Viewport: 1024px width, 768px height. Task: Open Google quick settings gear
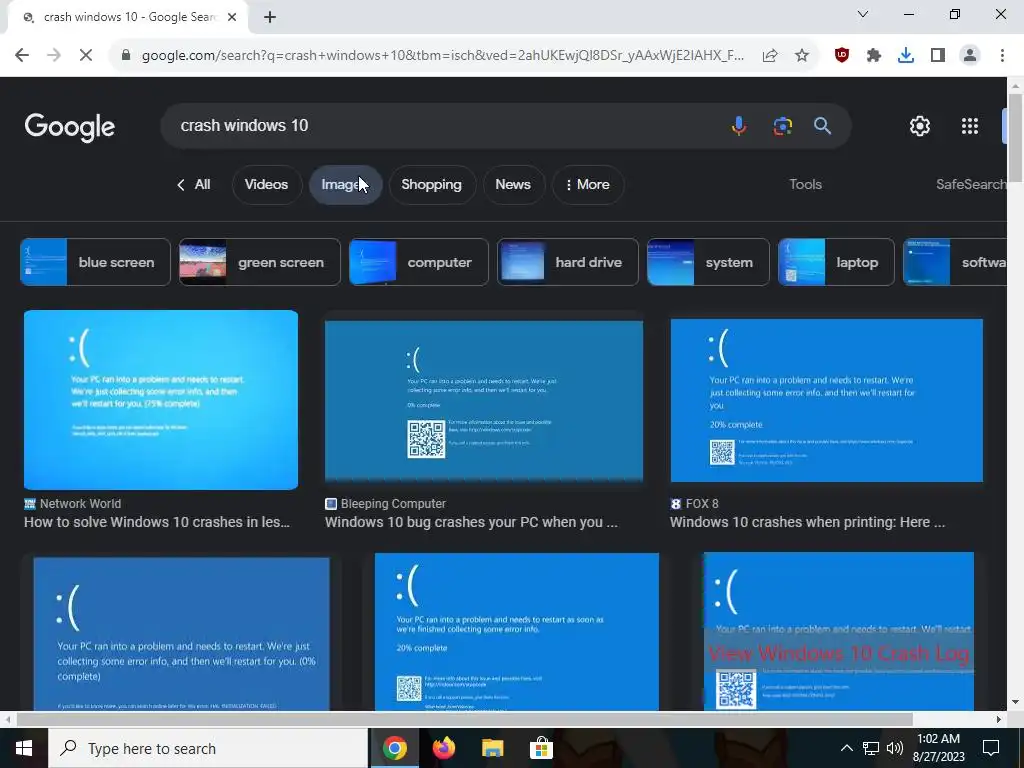coord(920,126)
